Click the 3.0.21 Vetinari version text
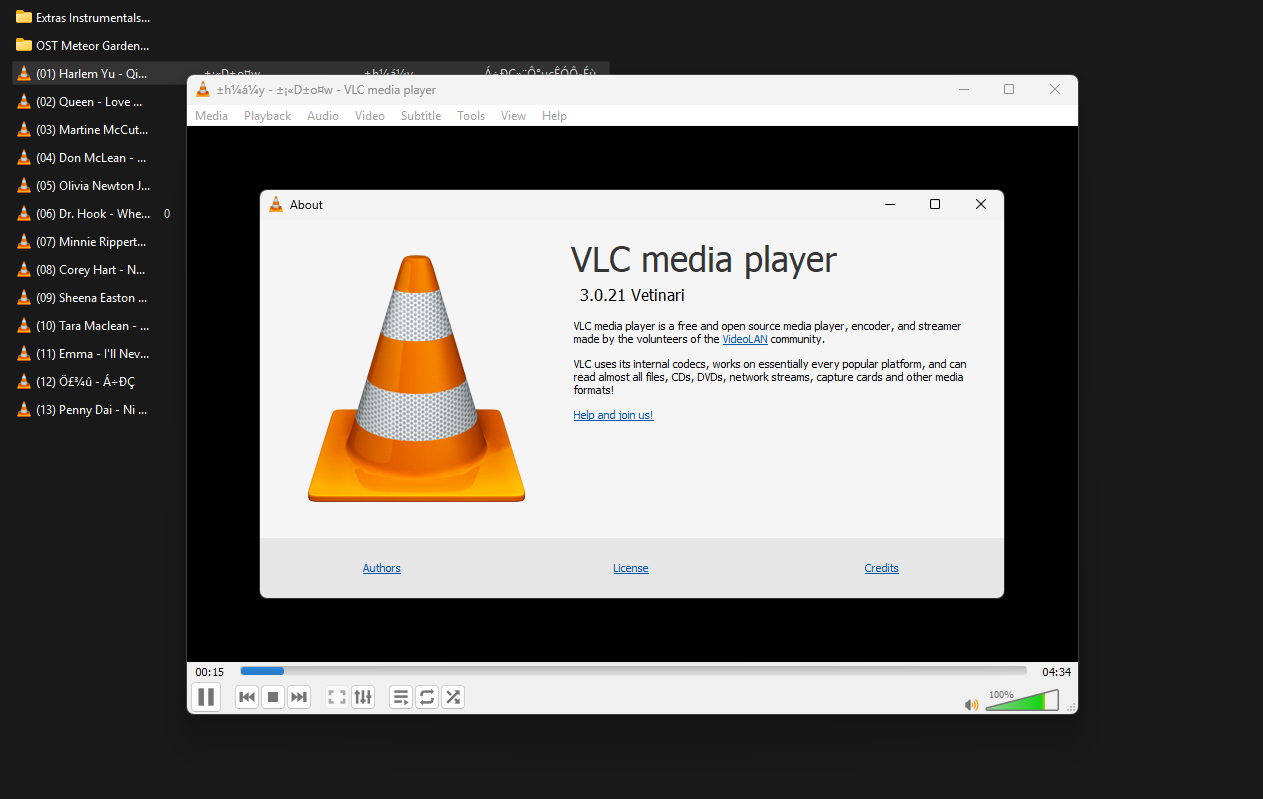This screenshot has height=799, width=1263. coord(632,296)
